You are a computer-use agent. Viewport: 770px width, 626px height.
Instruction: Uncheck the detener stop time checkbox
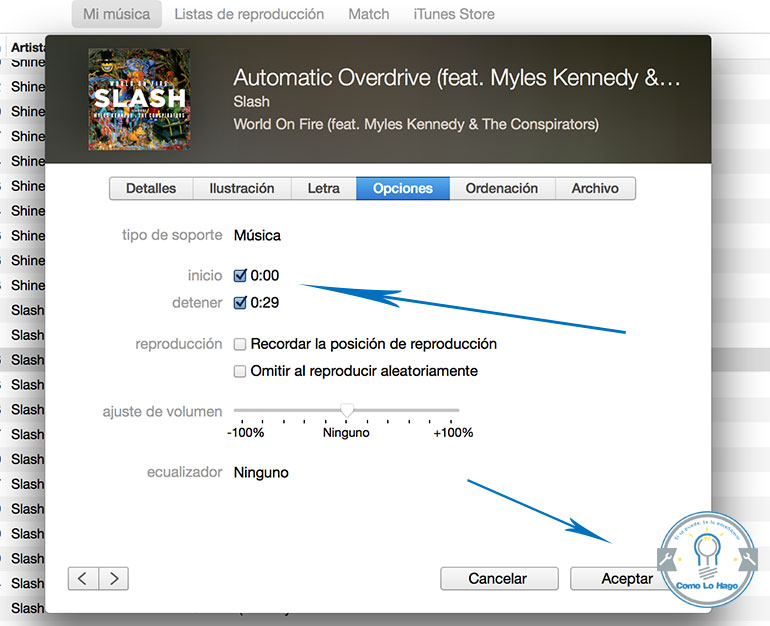(x=240, y=302)
